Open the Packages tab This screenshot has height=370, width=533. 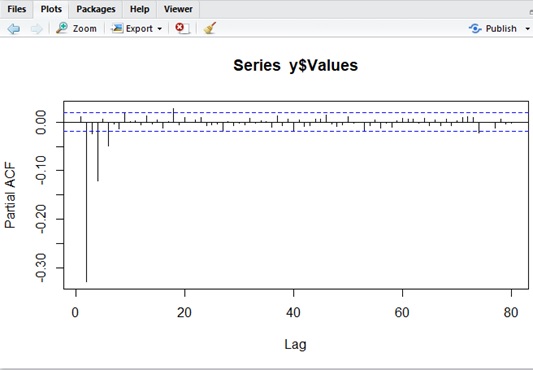96,9
